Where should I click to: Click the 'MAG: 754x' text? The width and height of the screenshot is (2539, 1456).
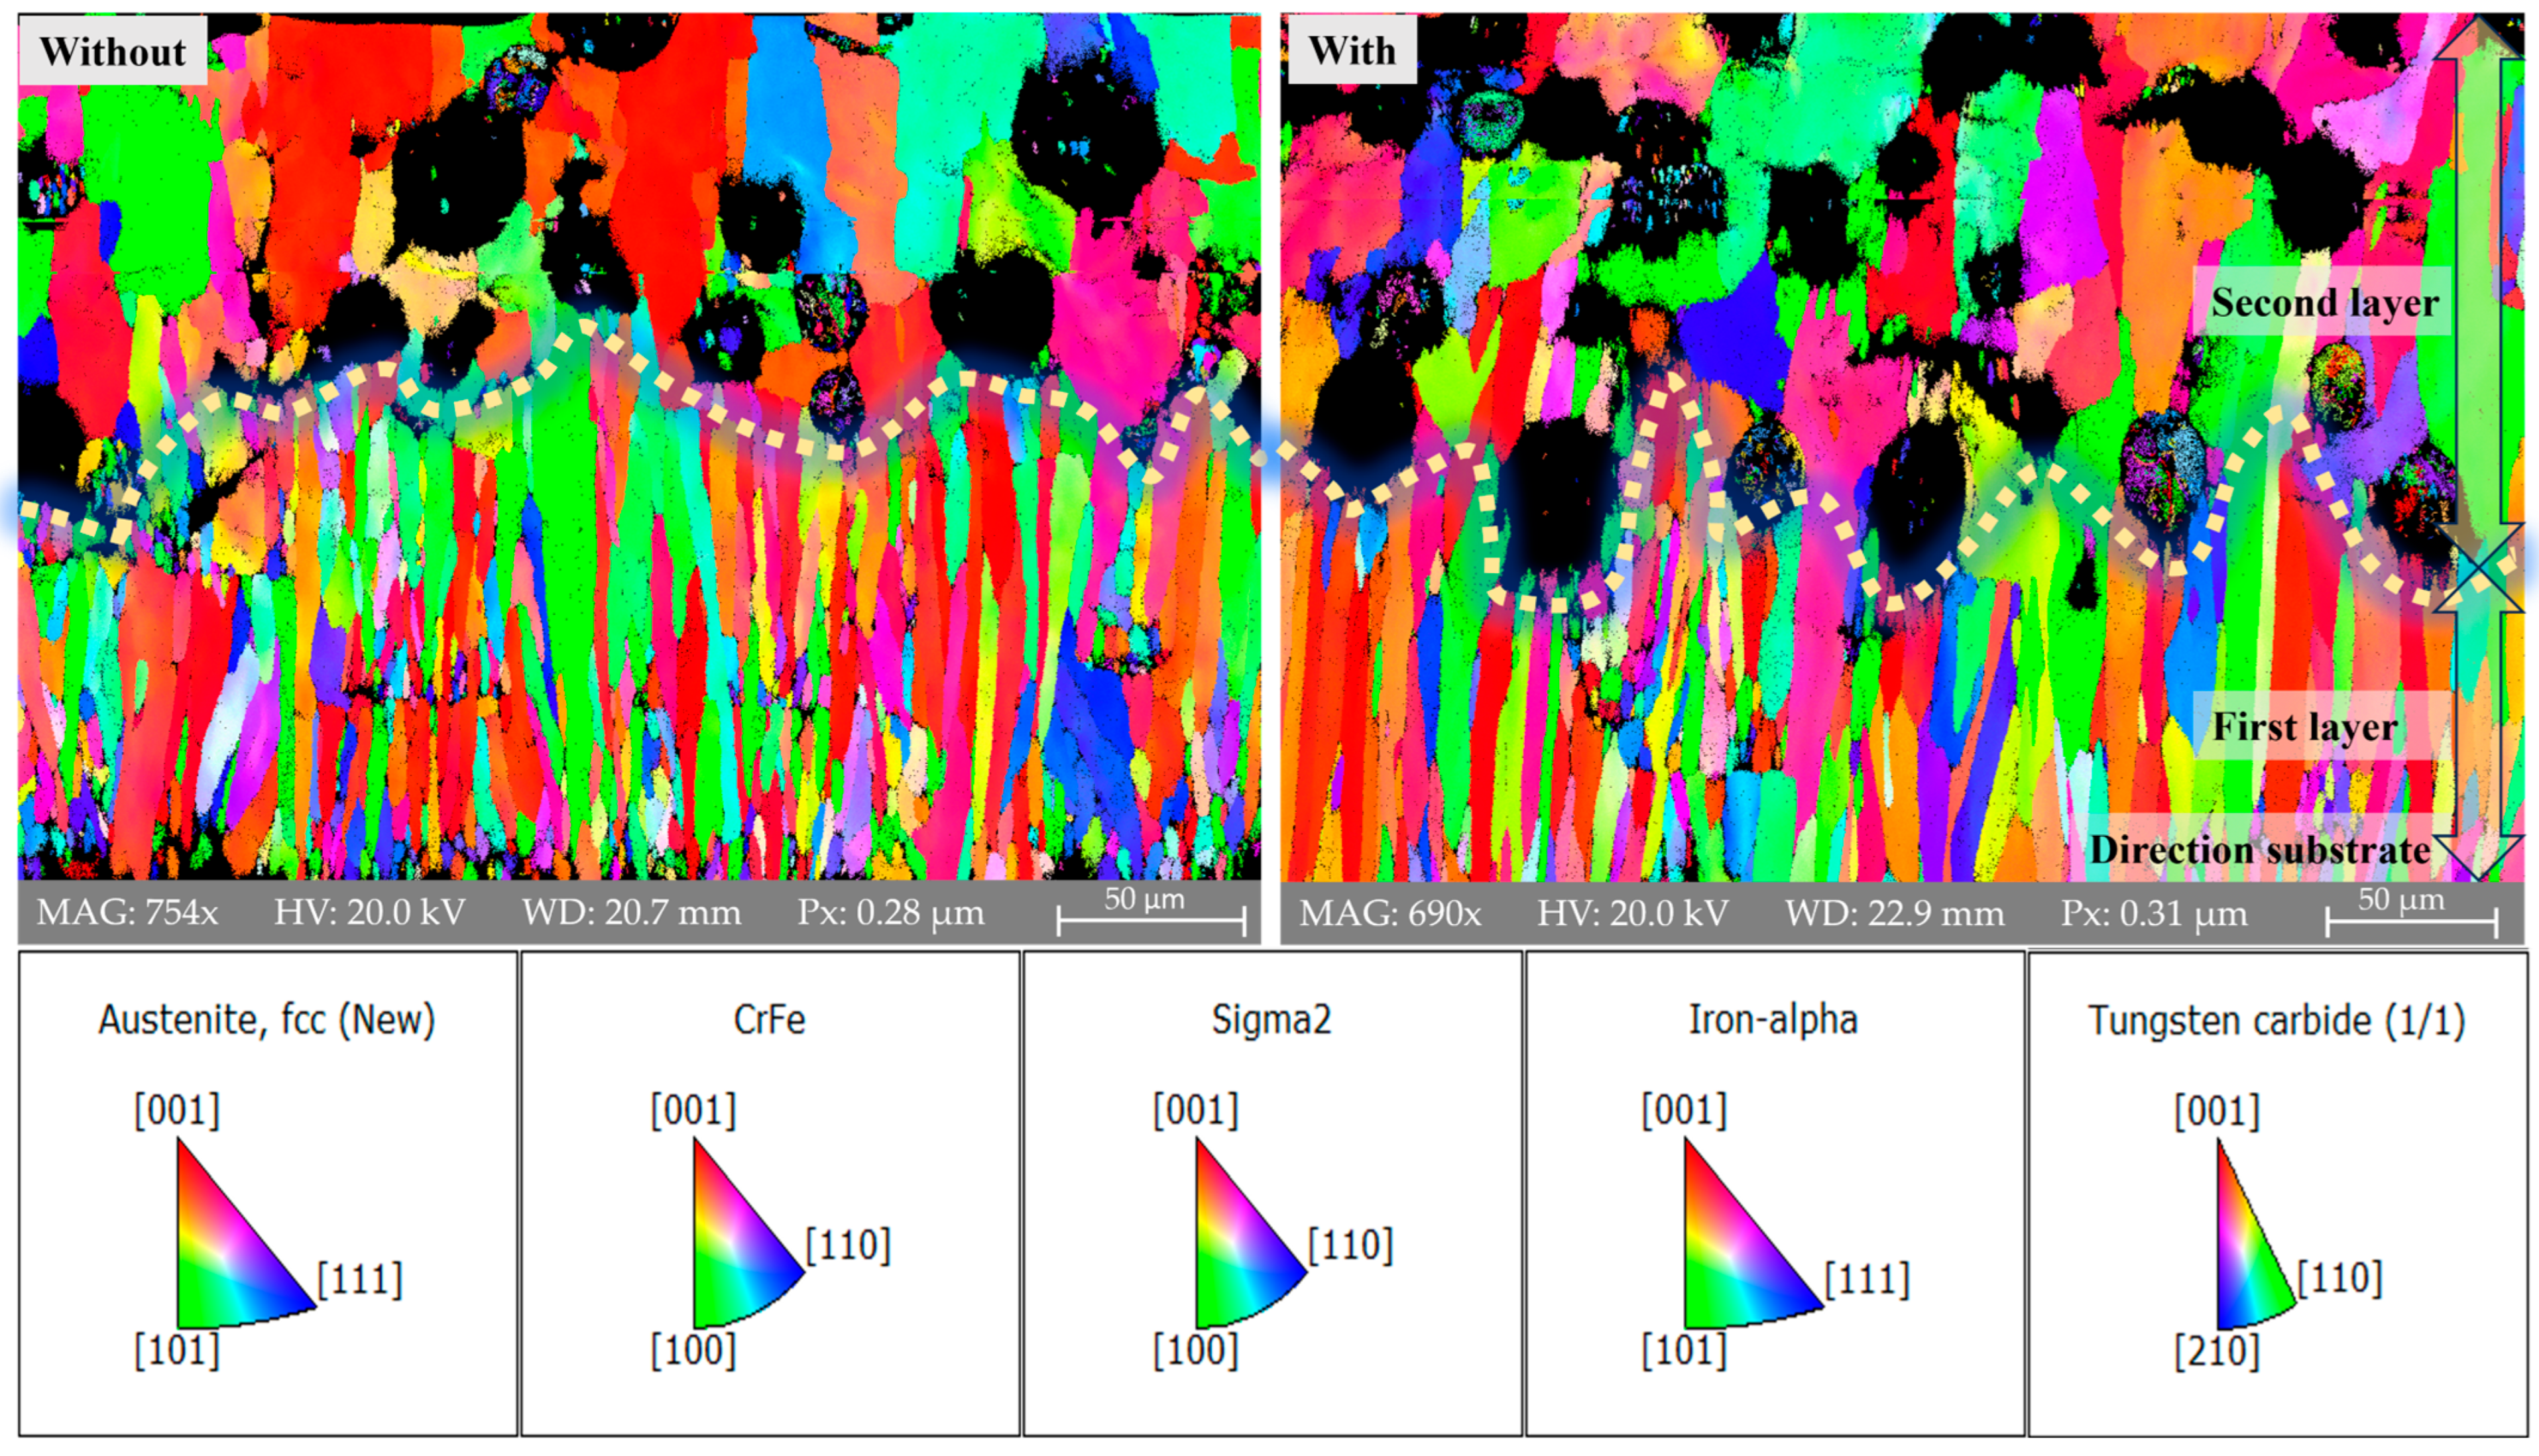click(x=127, y=913)
